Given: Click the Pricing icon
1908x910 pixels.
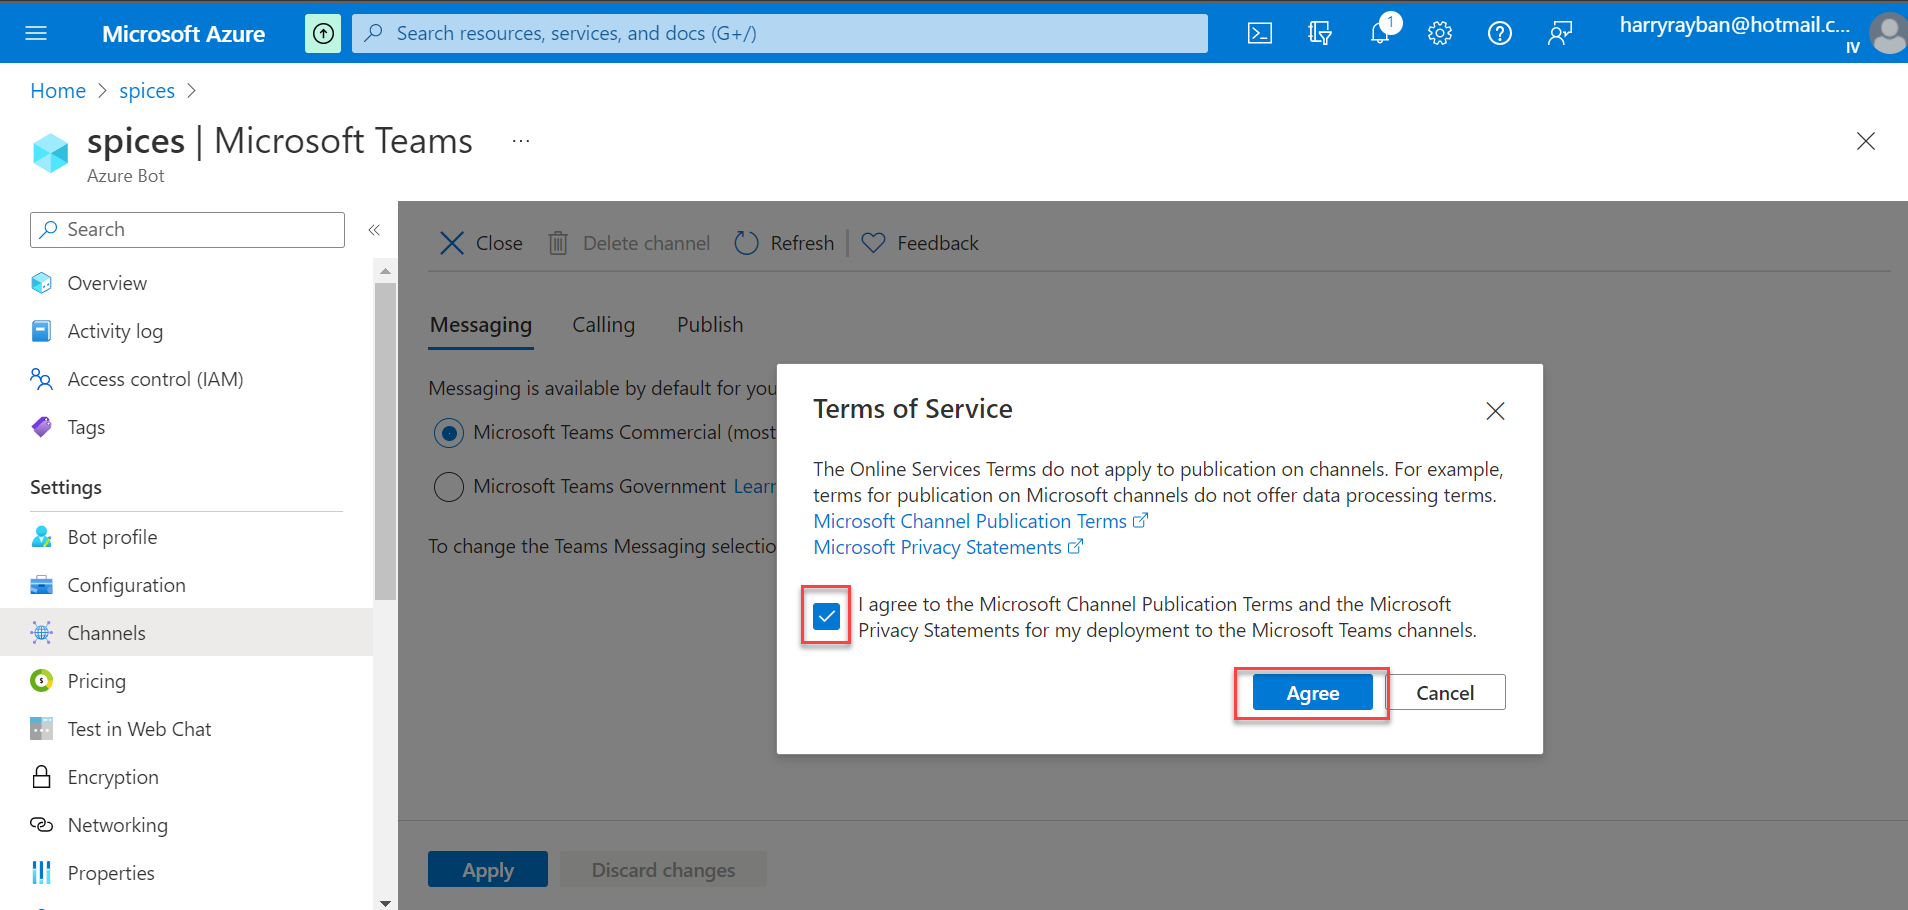Looking at the screenshot, I should coord(41,681).
